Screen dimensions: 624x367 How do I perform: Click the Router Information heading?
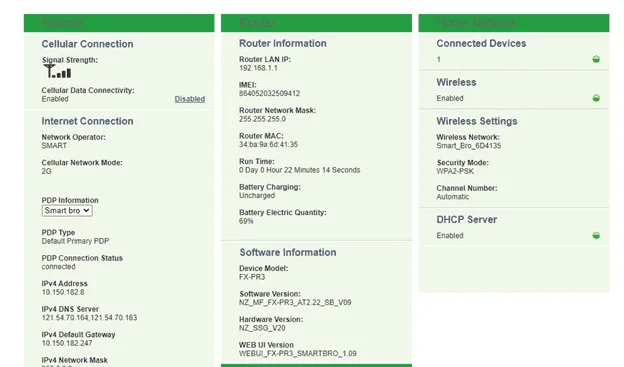[283, 43]
